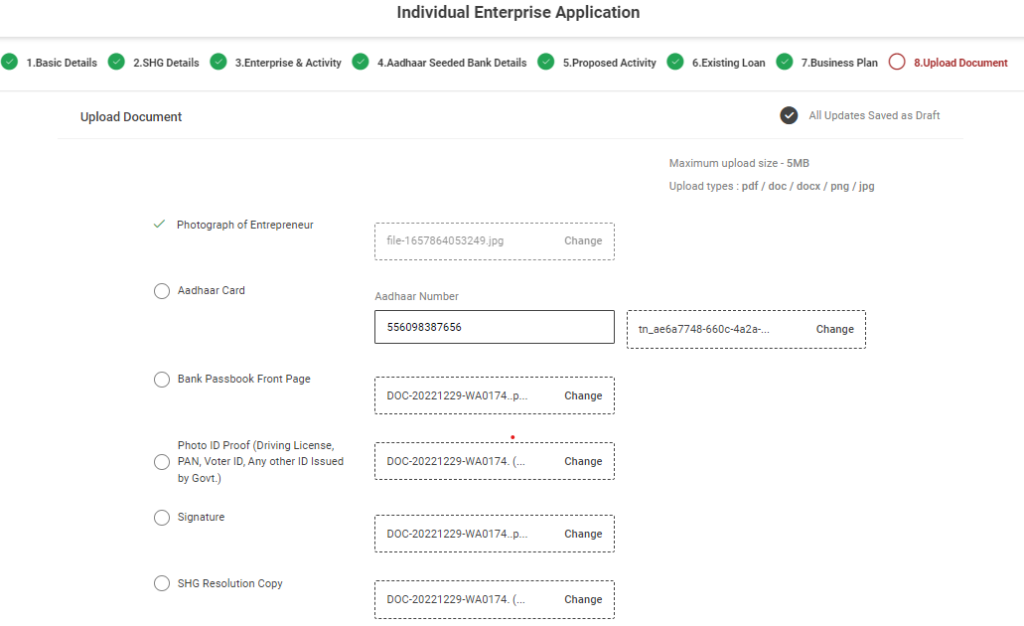Change the uploaded Signature document
Viewport: 1024px width, 626px height.
coord(583,534)
